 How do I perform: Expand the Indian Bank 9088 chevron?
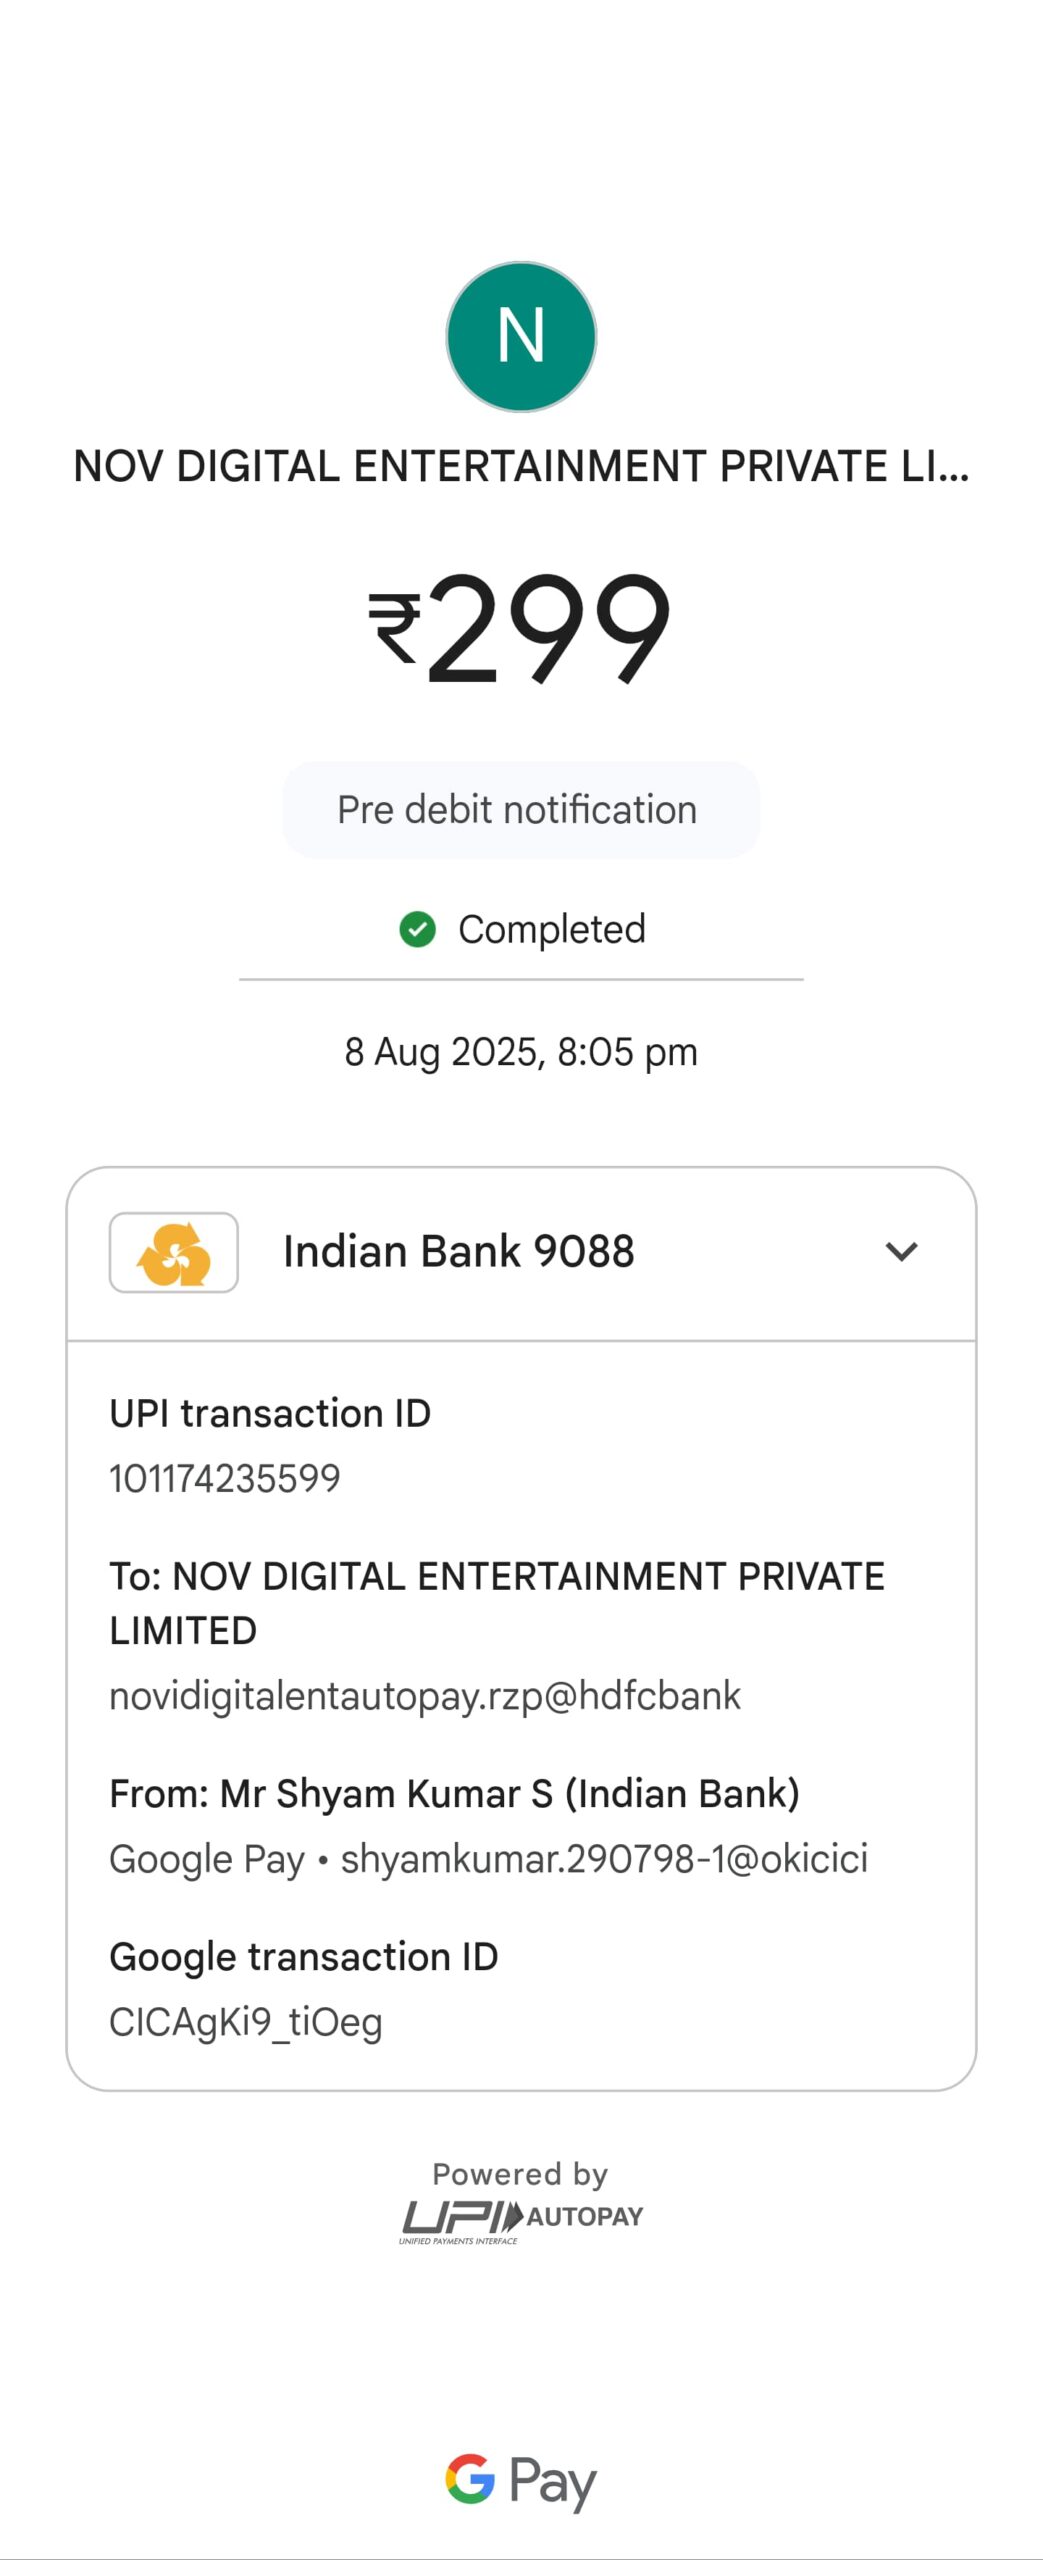[901, 1252]
